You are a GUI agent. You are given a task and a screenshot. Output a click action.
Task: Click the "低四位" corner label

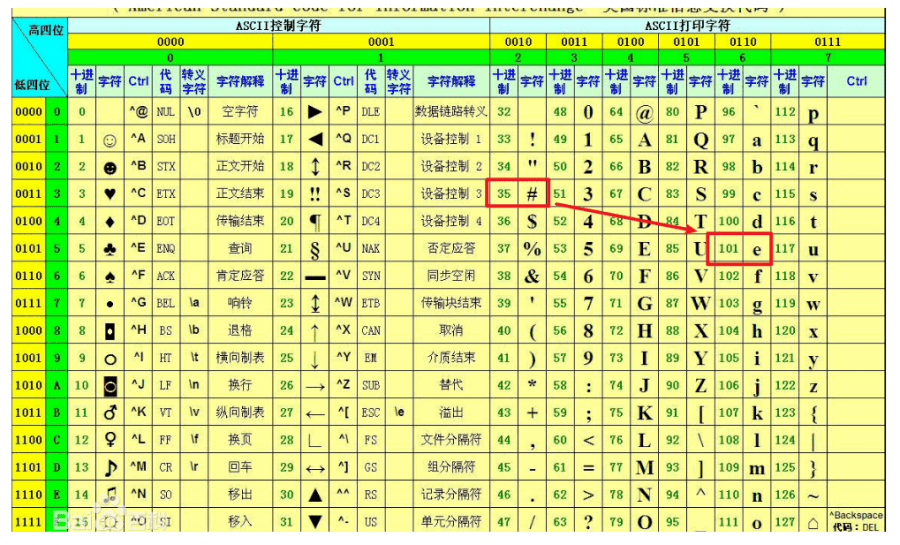(32, 85)
